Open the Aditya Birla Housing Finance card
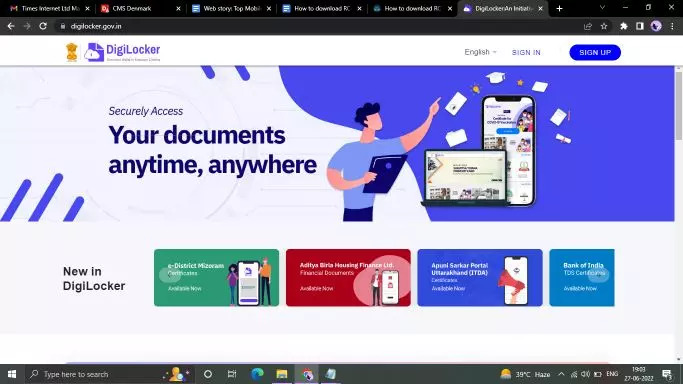The image size is (683, 384). (x=348, y=277)
